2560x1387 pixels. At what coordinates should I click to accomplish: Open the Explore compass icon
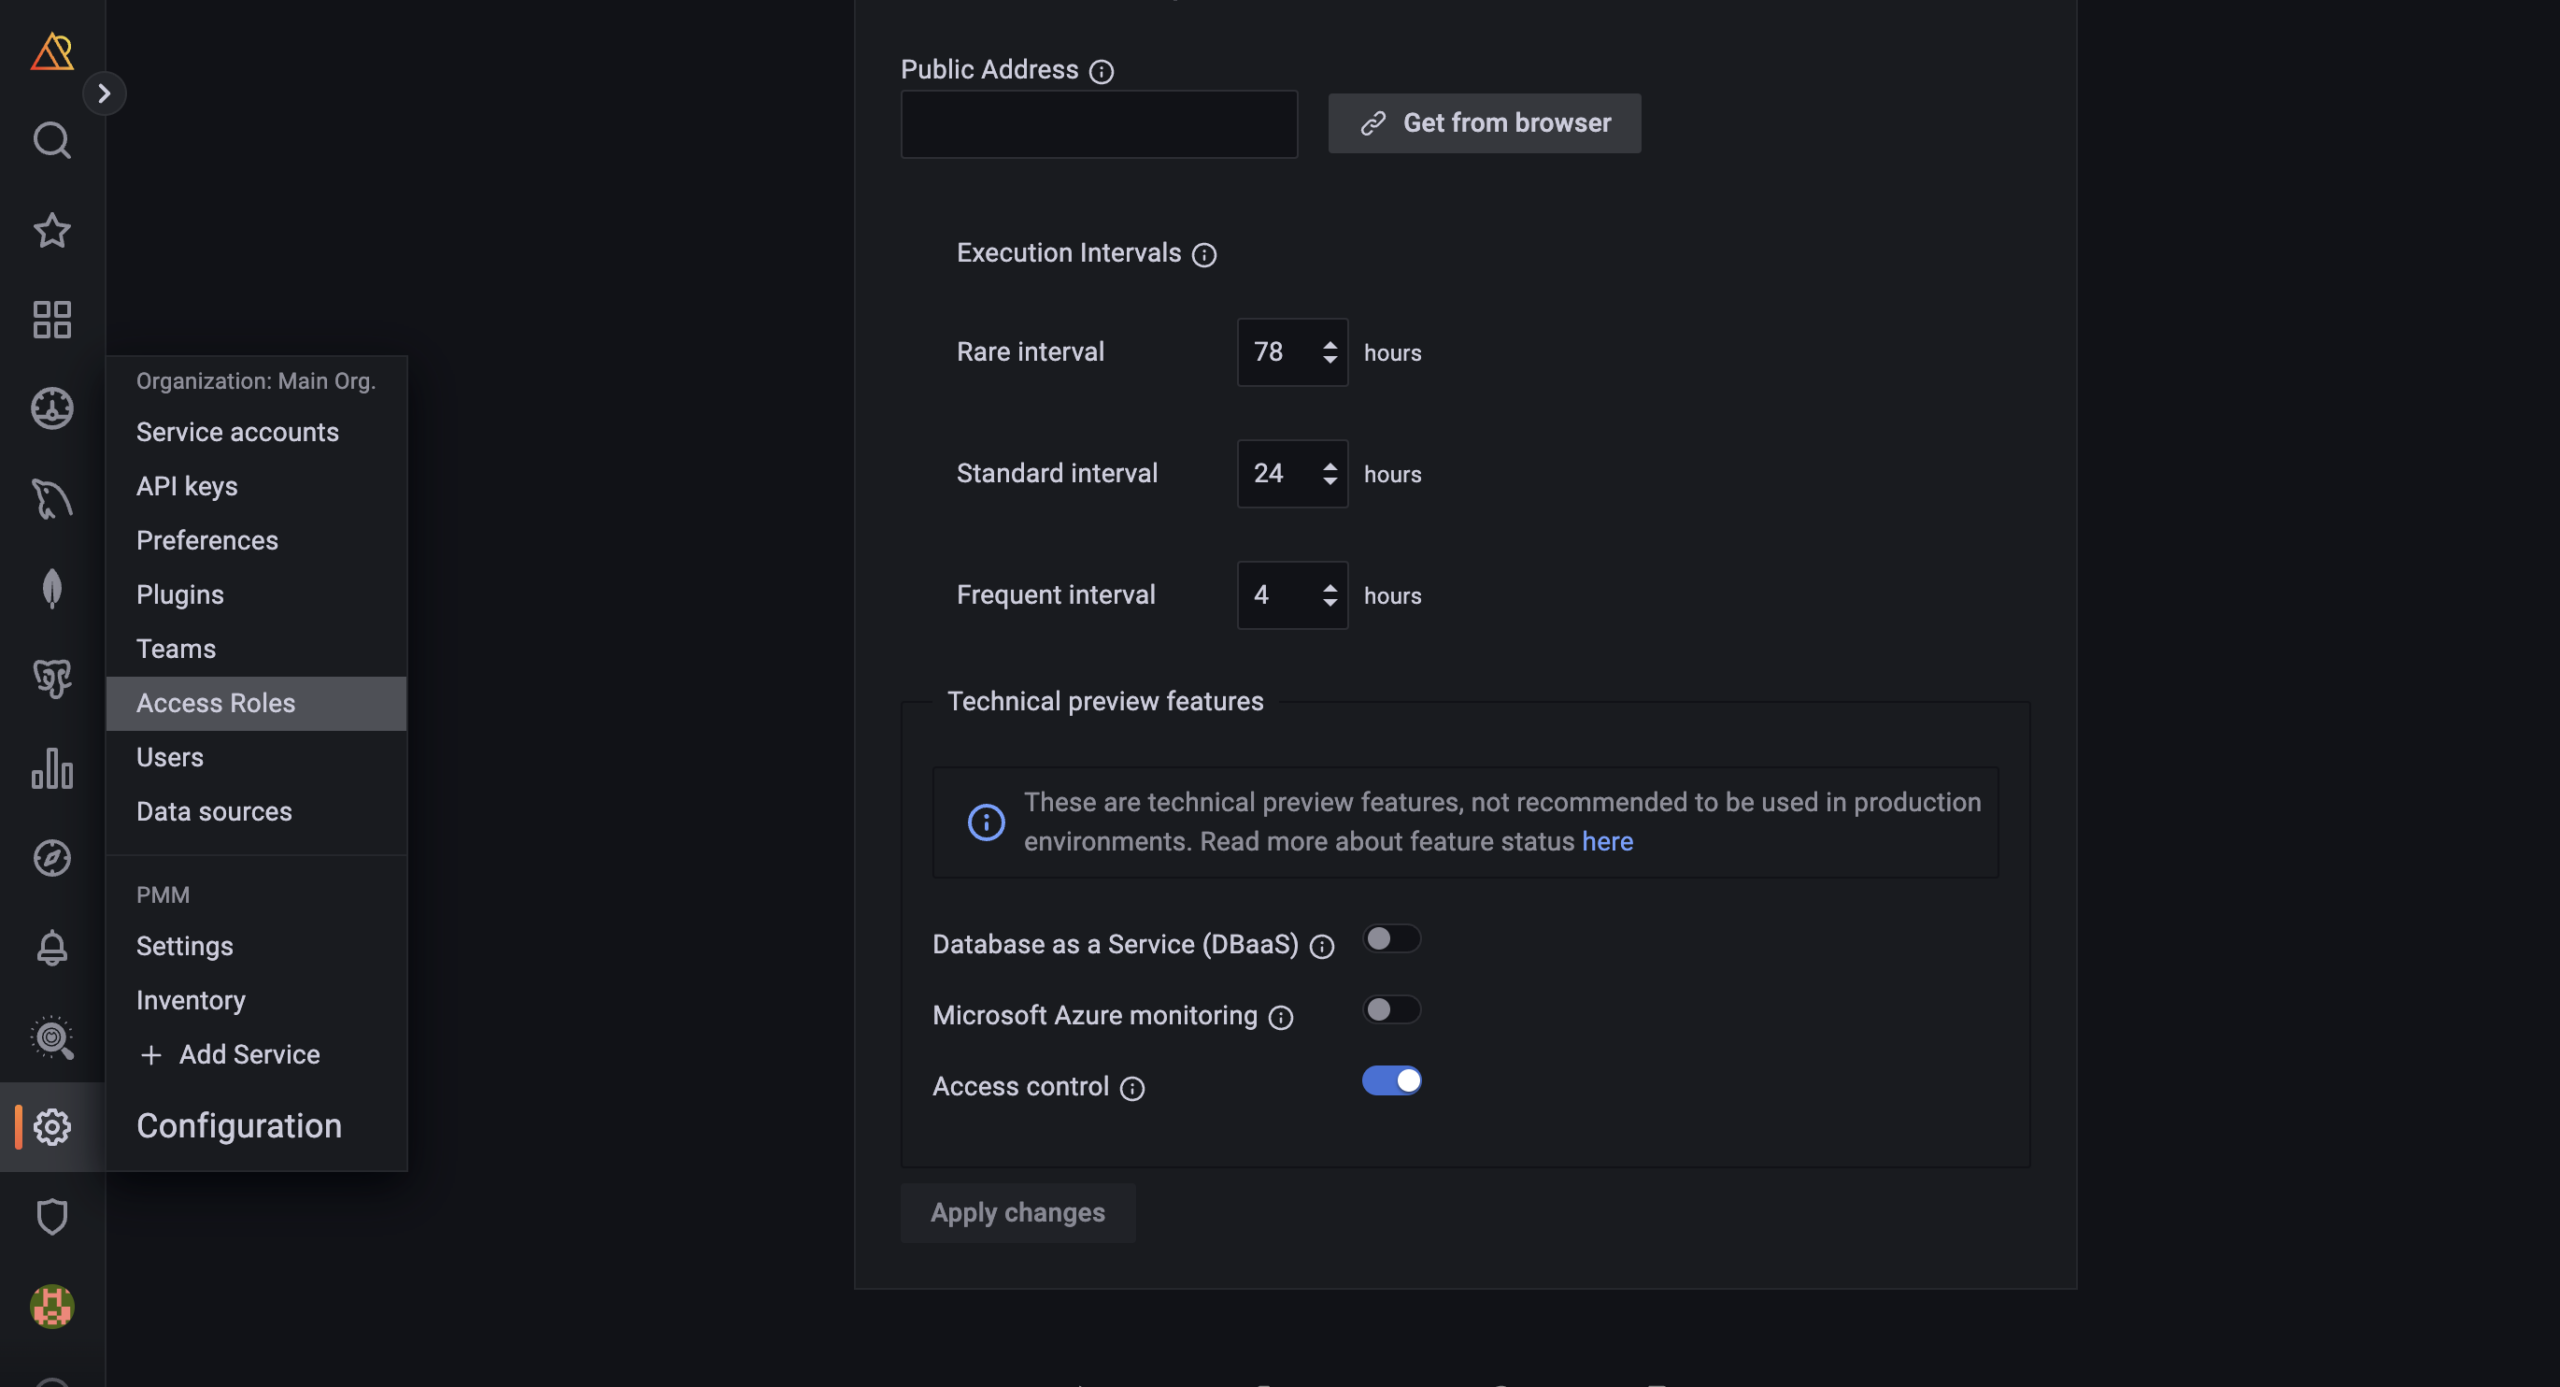pyautogui.click(x=51, y=857)
